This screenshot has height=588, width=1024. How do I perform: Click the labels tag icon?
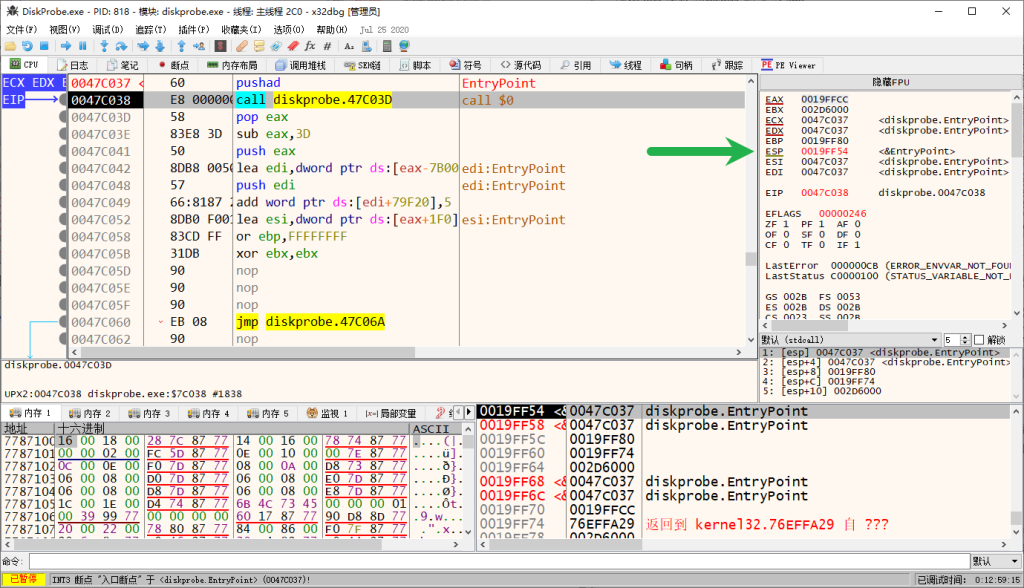[276, 46]
